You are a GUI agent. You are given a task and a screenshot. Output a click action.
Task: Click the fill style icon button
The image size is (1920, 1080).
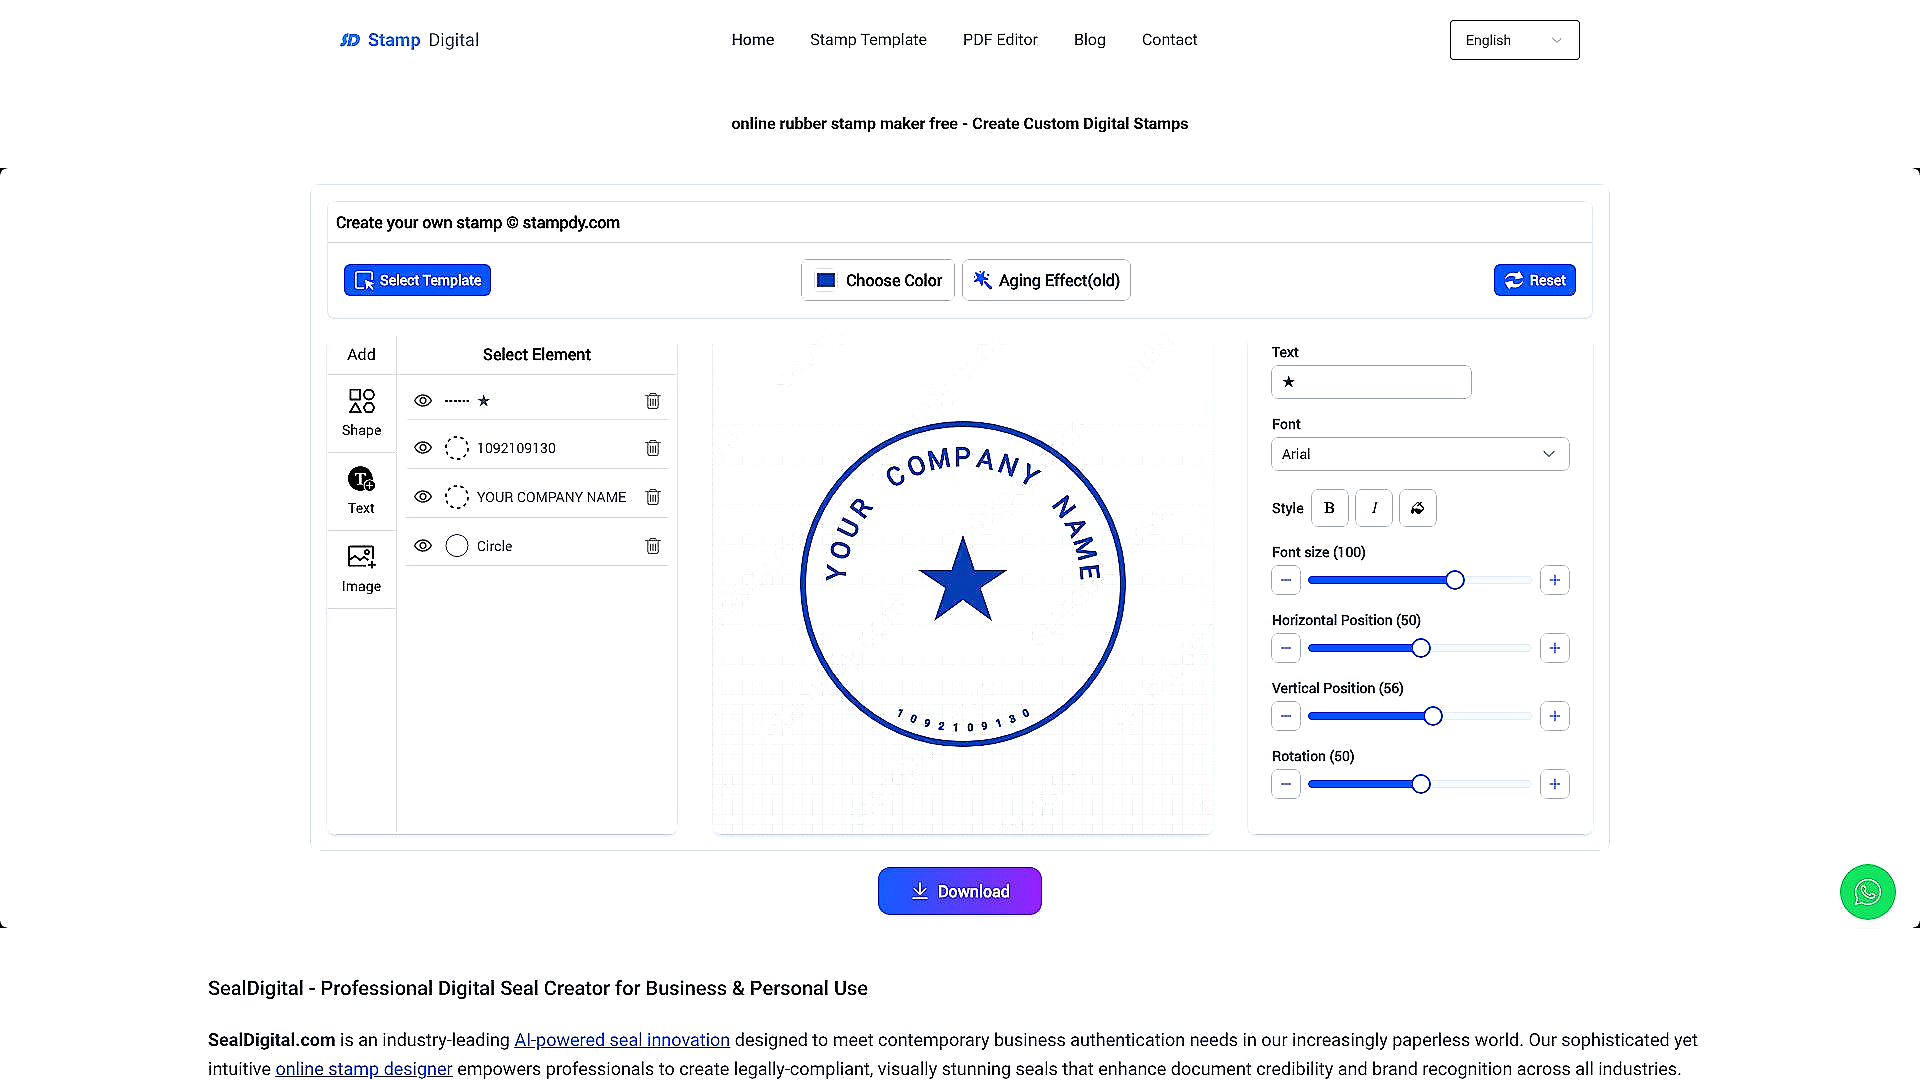[1417, 508]
